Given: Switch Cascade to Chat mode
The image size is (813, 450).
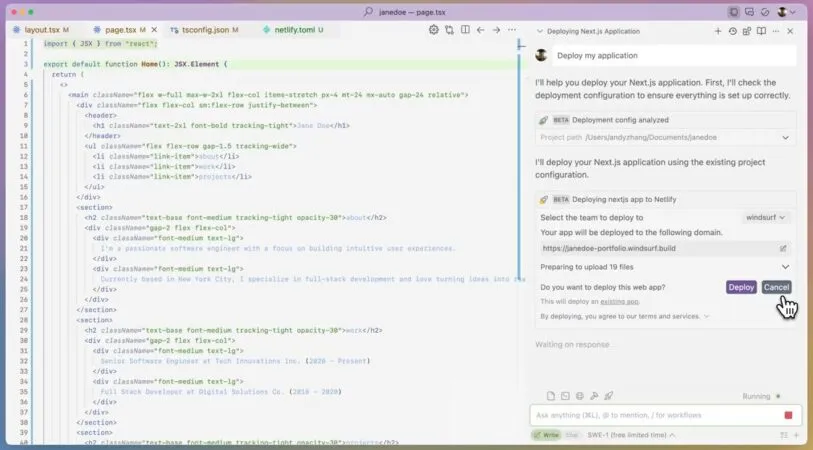Looking at the screenshot, I should [572, 435].
